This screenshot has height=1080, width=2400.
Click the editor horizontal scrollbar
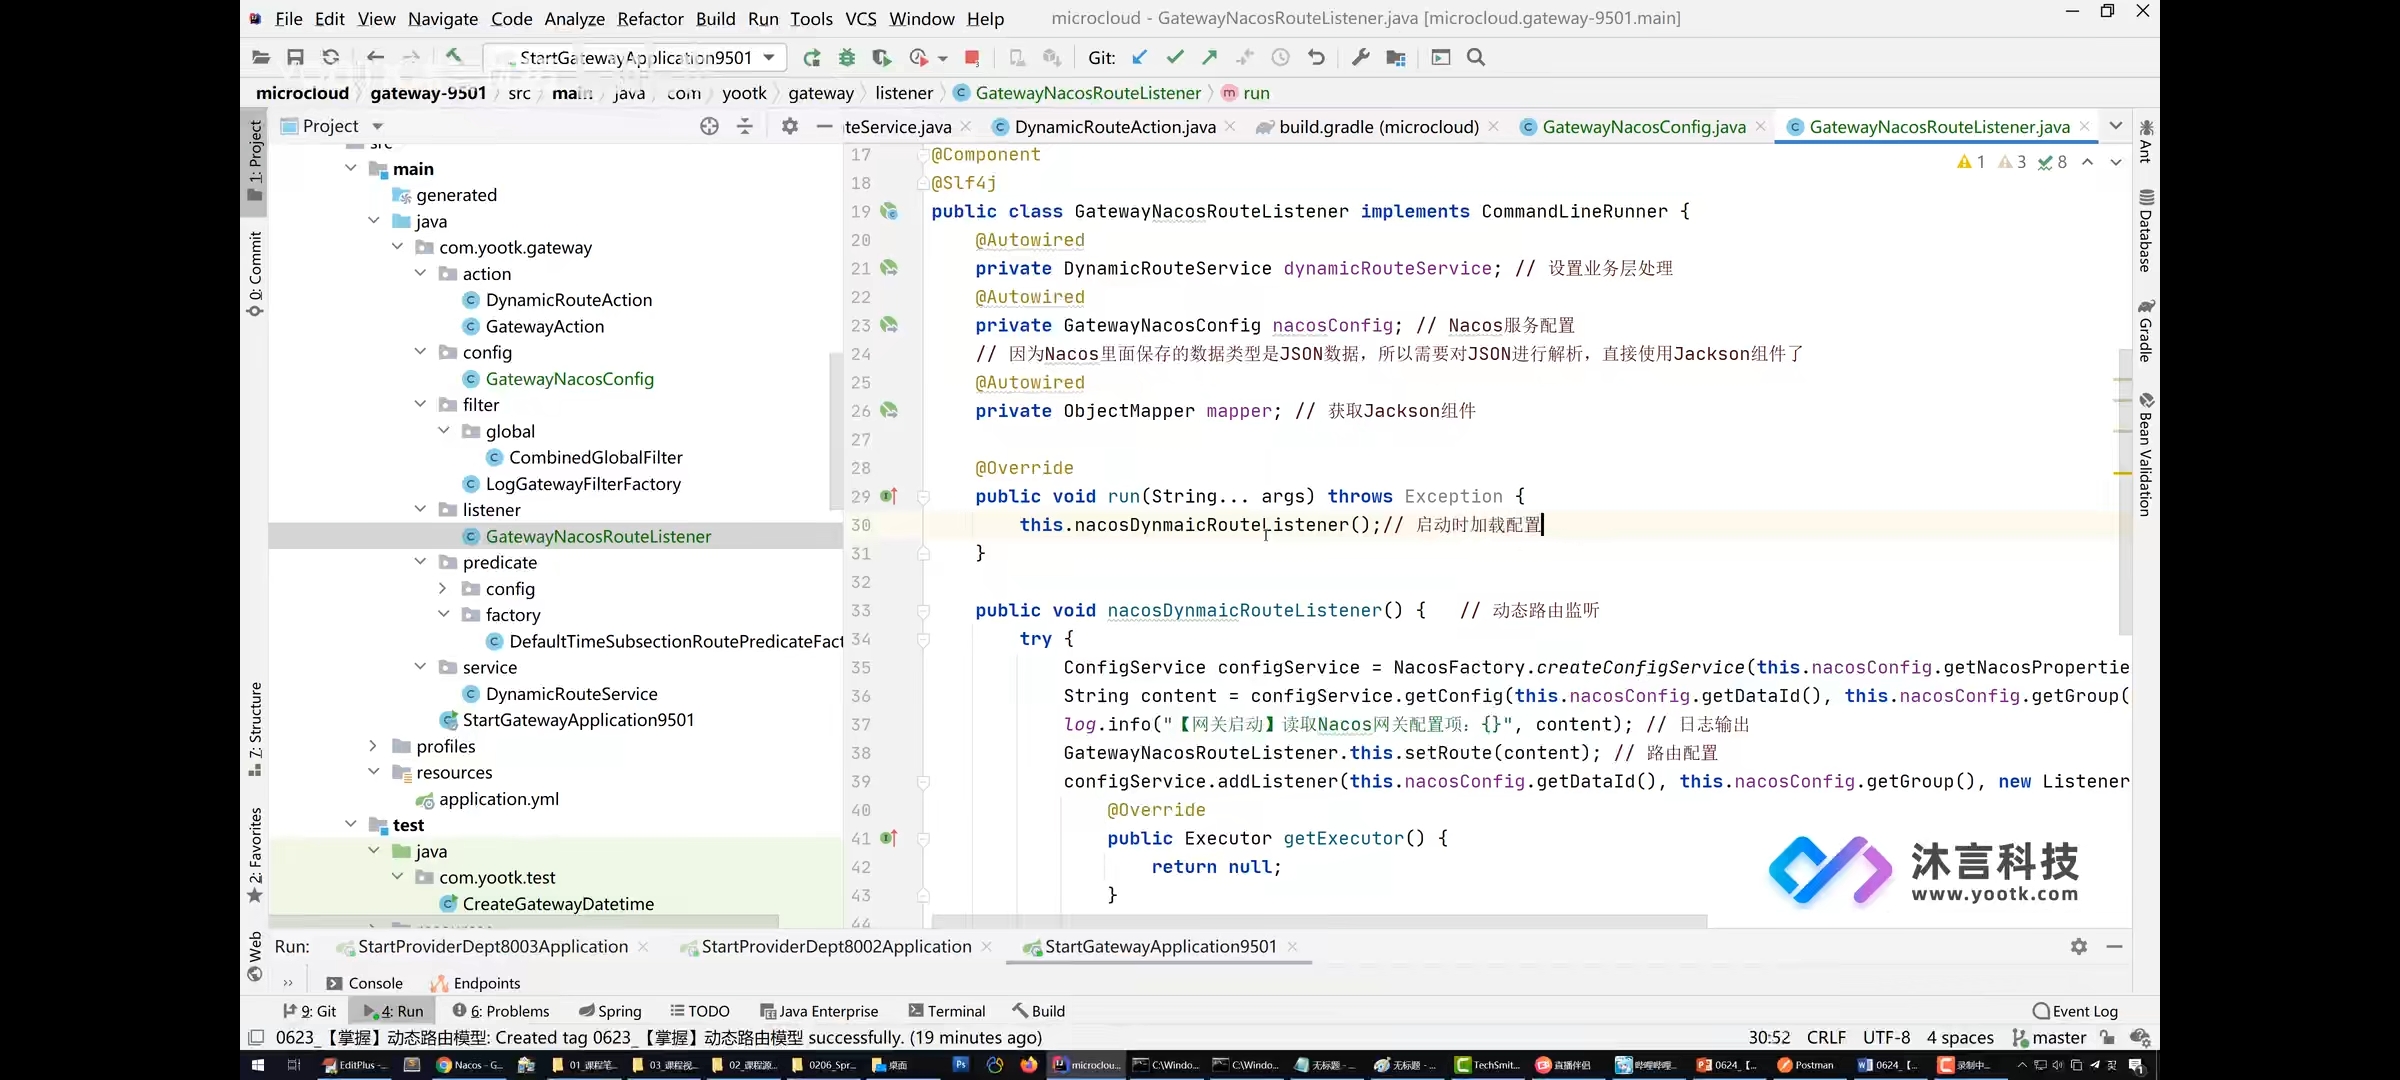(x=1319, y=920)
